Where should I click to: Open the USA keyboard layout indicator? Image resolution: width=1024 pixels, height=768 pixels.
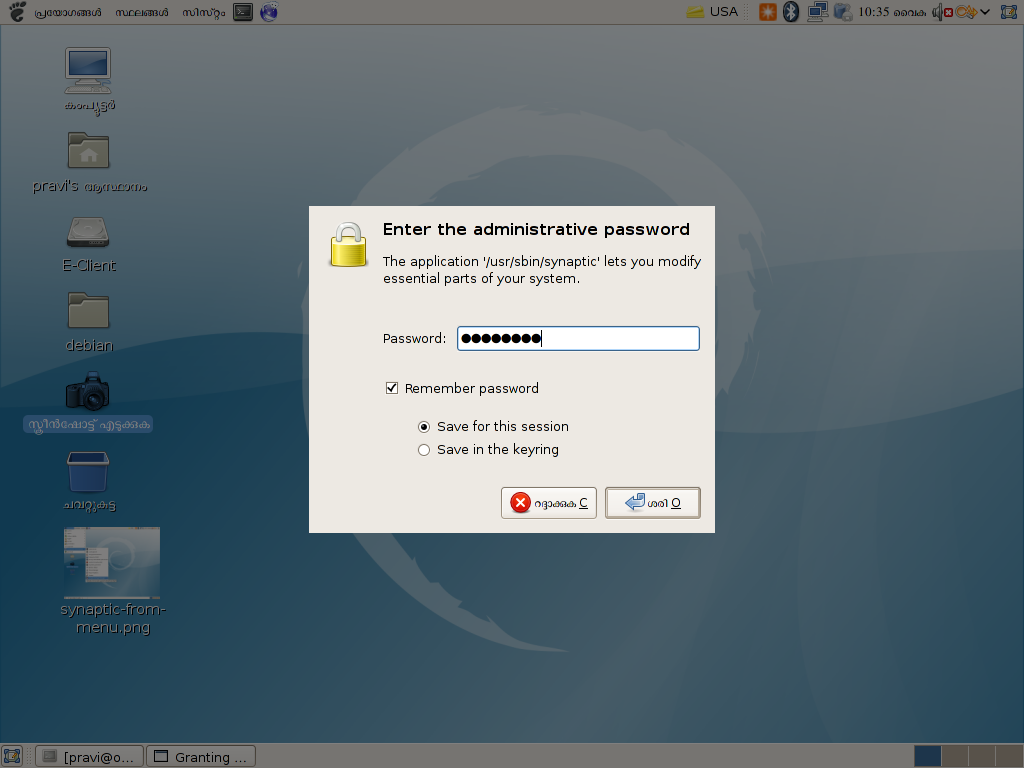point(712,12)
